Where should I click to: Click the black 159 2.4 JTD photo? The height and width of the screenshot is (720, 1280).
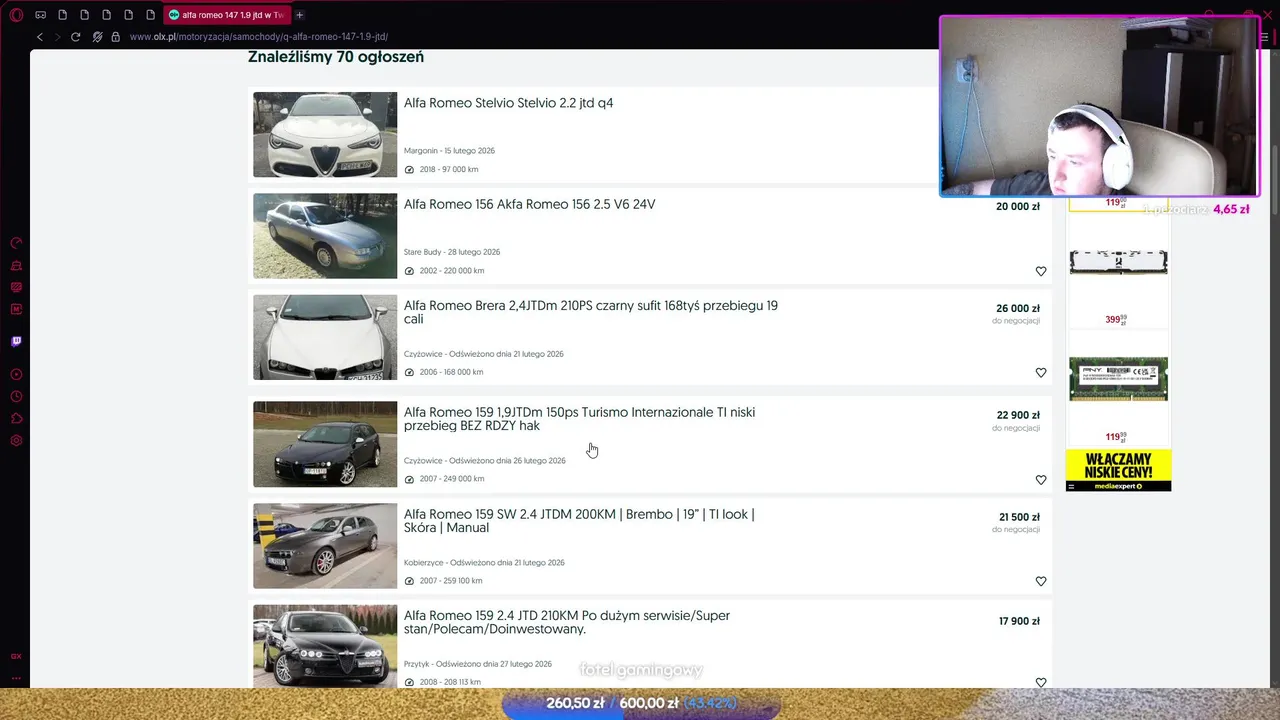(325, 646)
